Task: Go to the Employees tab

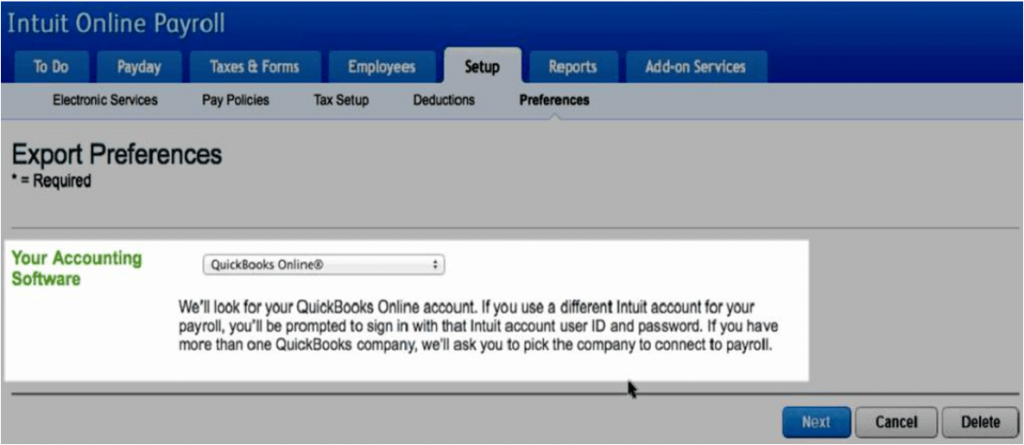Action: 381,67
